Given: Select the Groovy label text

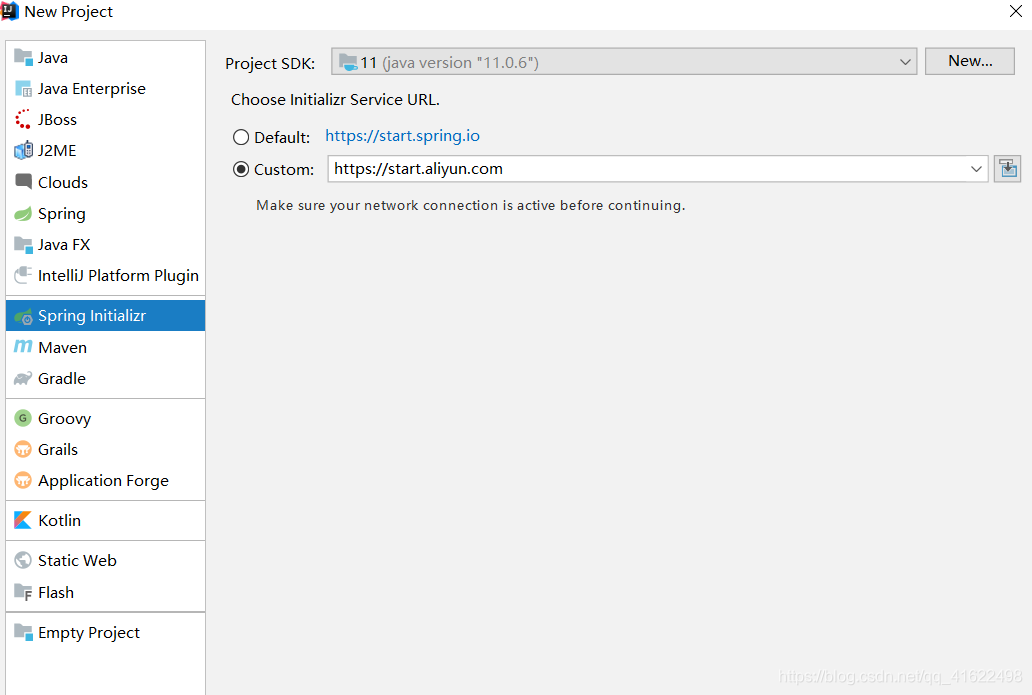Looking at the screenshot, I should pos(64,419).
